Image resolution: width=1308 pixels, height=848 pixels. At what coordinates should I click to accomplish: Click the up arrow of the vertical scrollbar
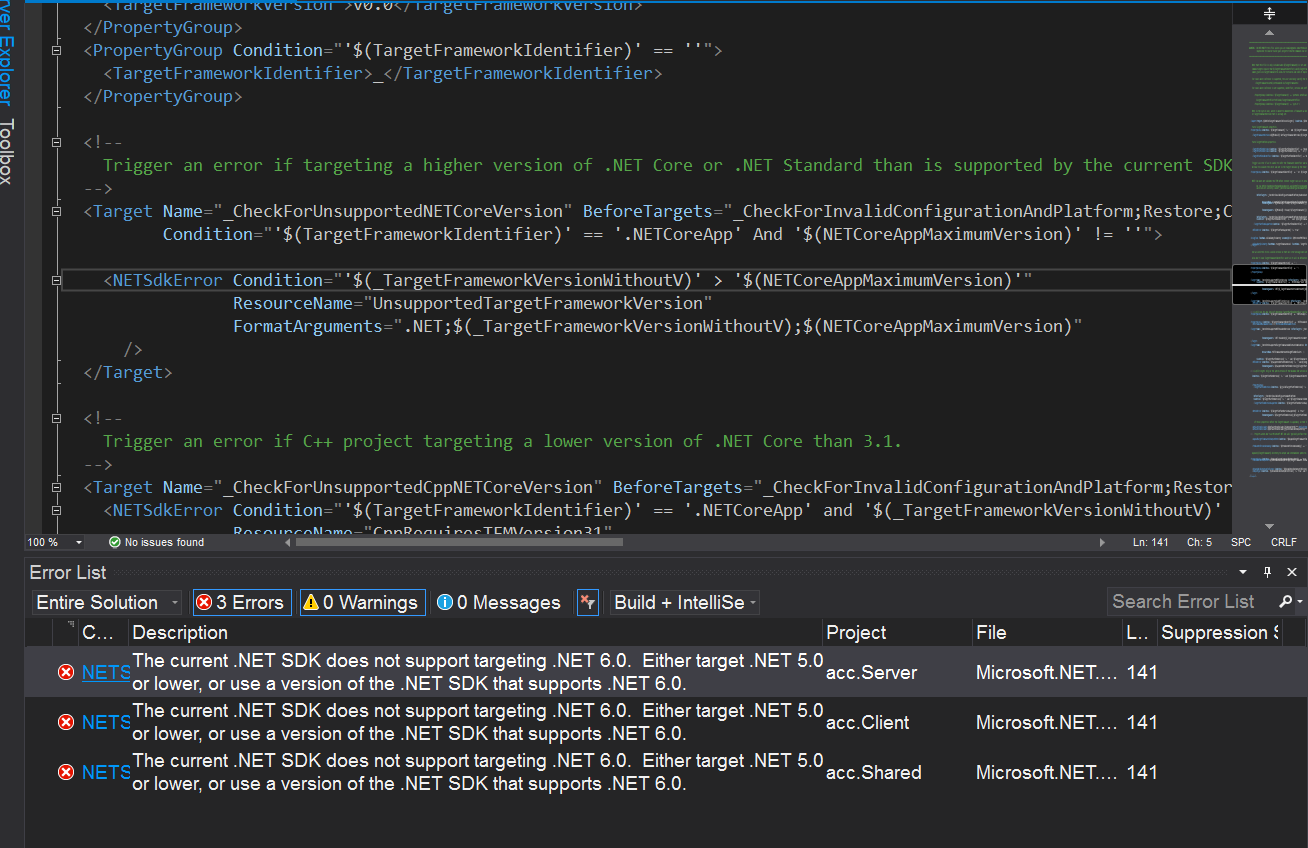tap(1269, 33)
